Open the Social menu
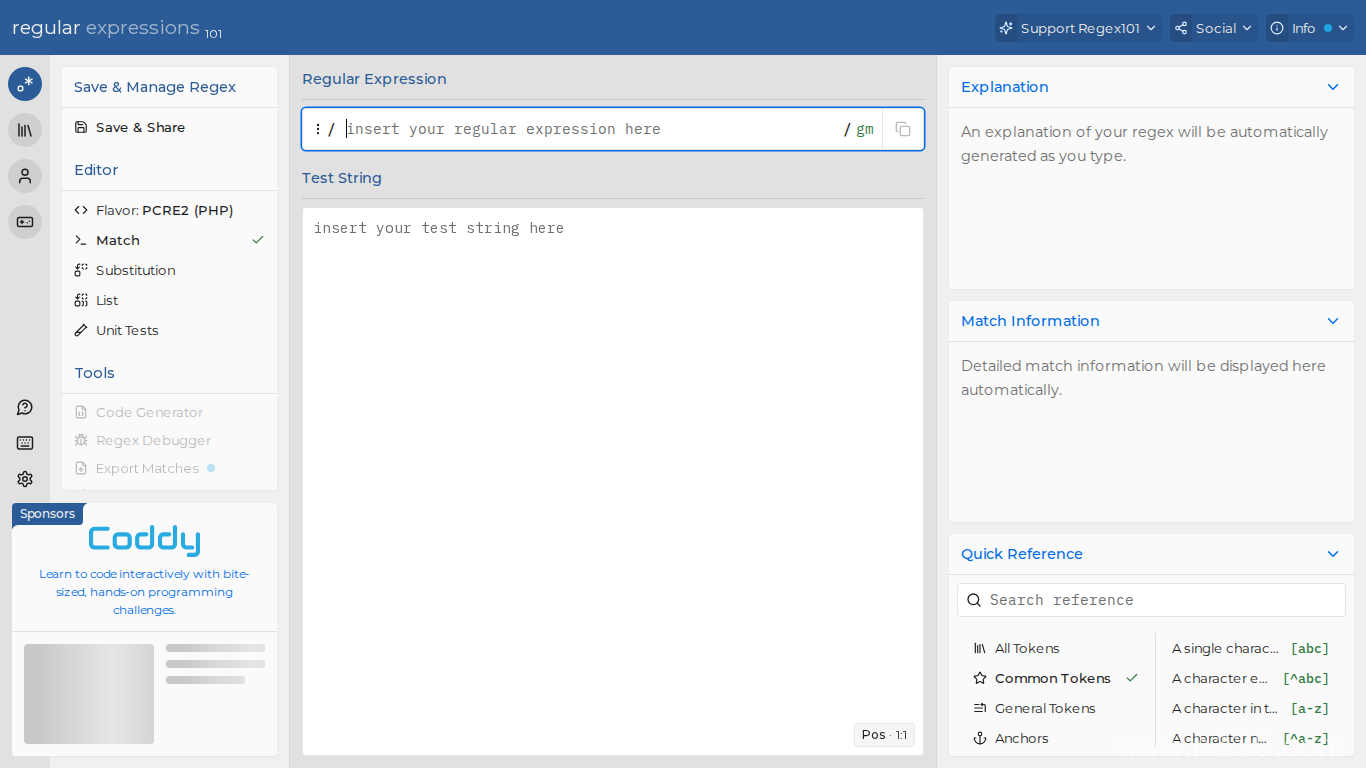Screen dimensions: 1366x768 [x=1214, y=28]
